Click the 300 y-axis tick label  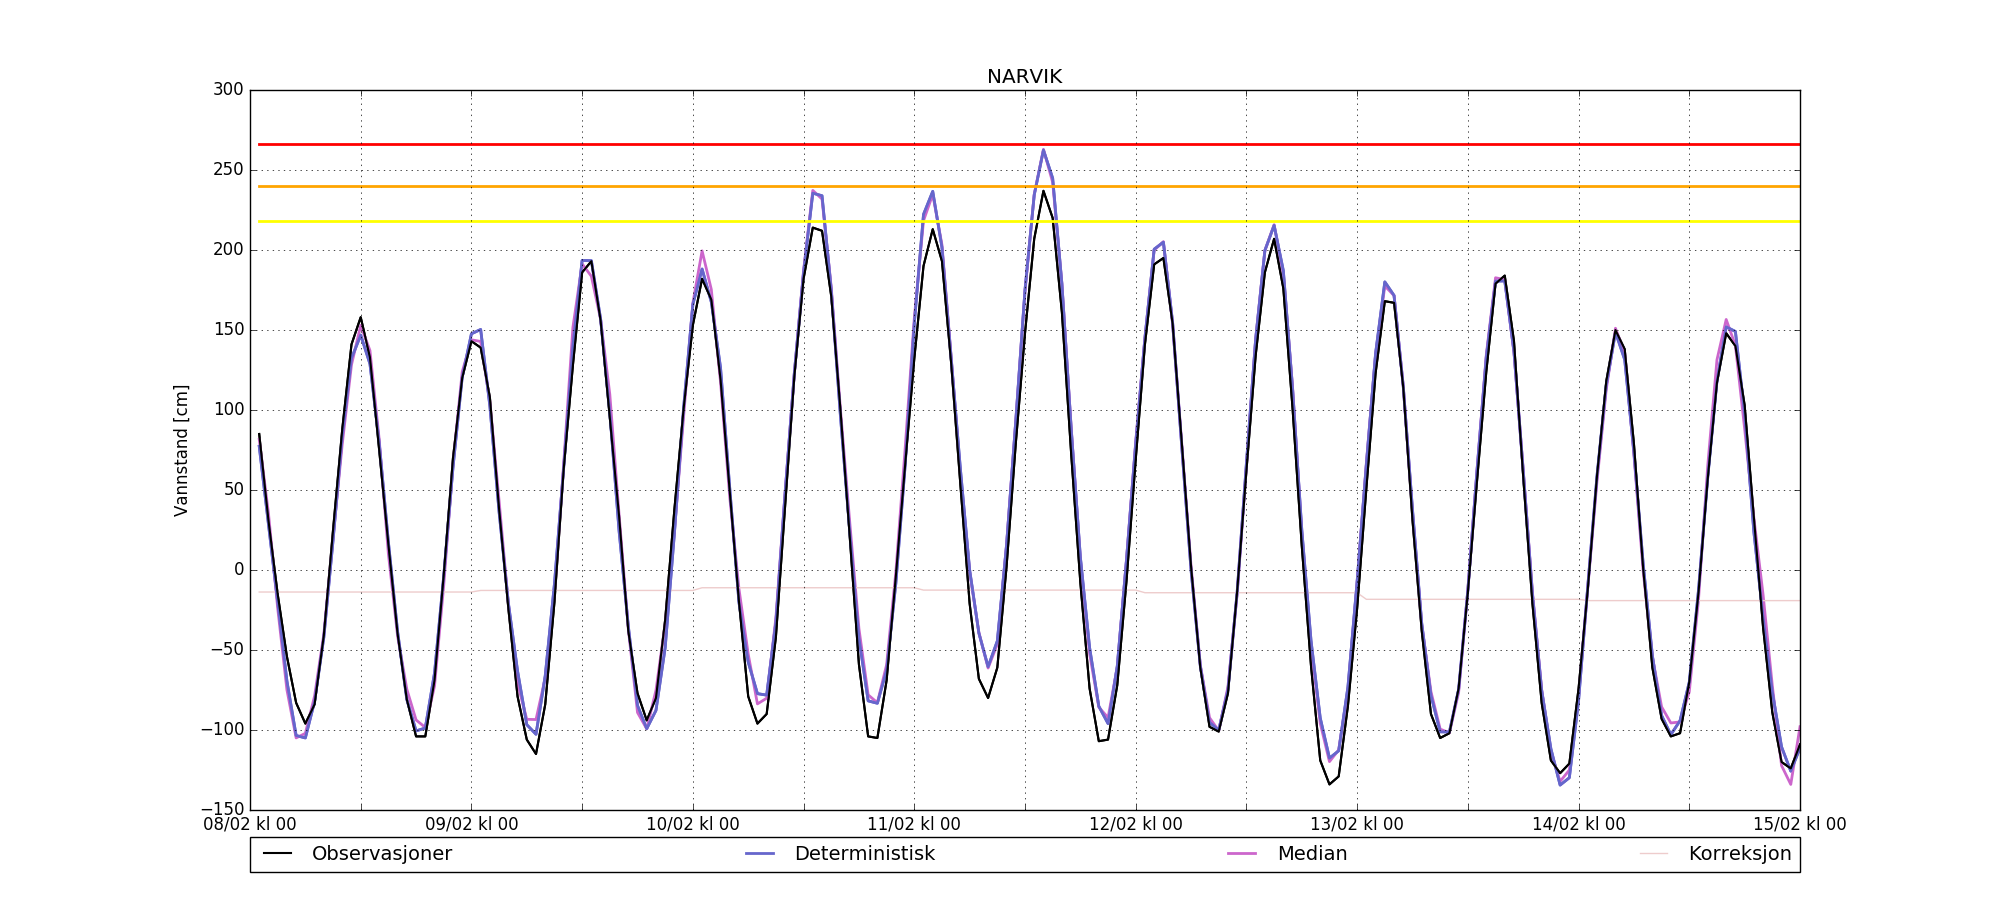coord(228,90)
